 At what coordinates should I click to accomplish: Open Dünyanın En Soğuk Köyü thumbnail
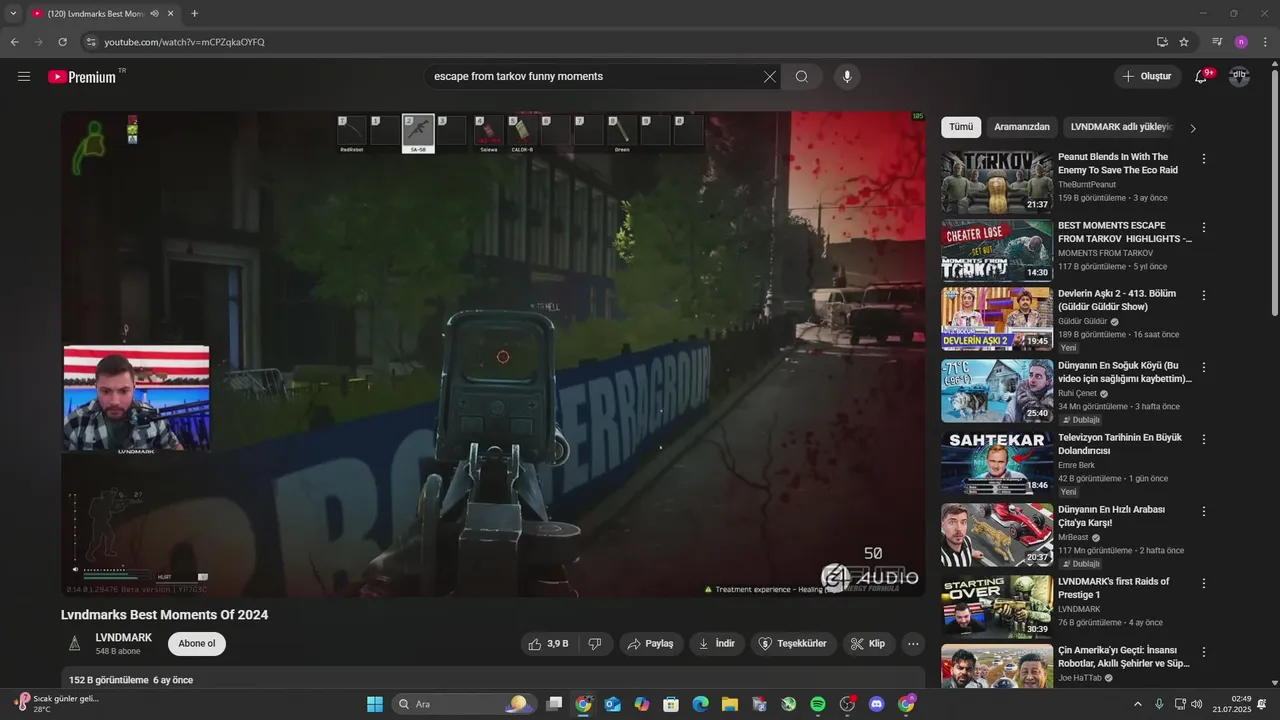point(996,391)
